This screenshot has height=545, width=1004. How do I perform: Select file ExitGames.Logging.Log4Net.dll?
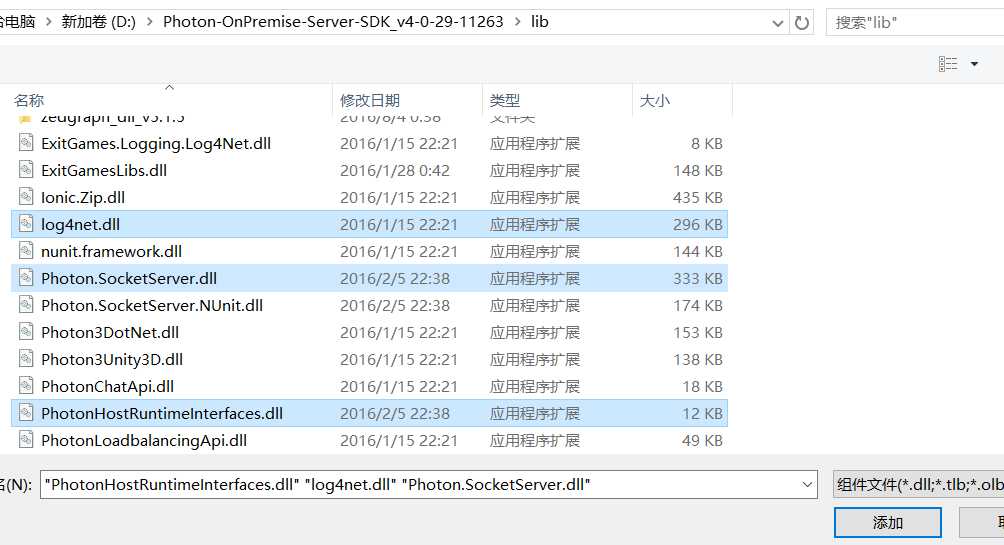pyautogui.click(x=156, y=143)
